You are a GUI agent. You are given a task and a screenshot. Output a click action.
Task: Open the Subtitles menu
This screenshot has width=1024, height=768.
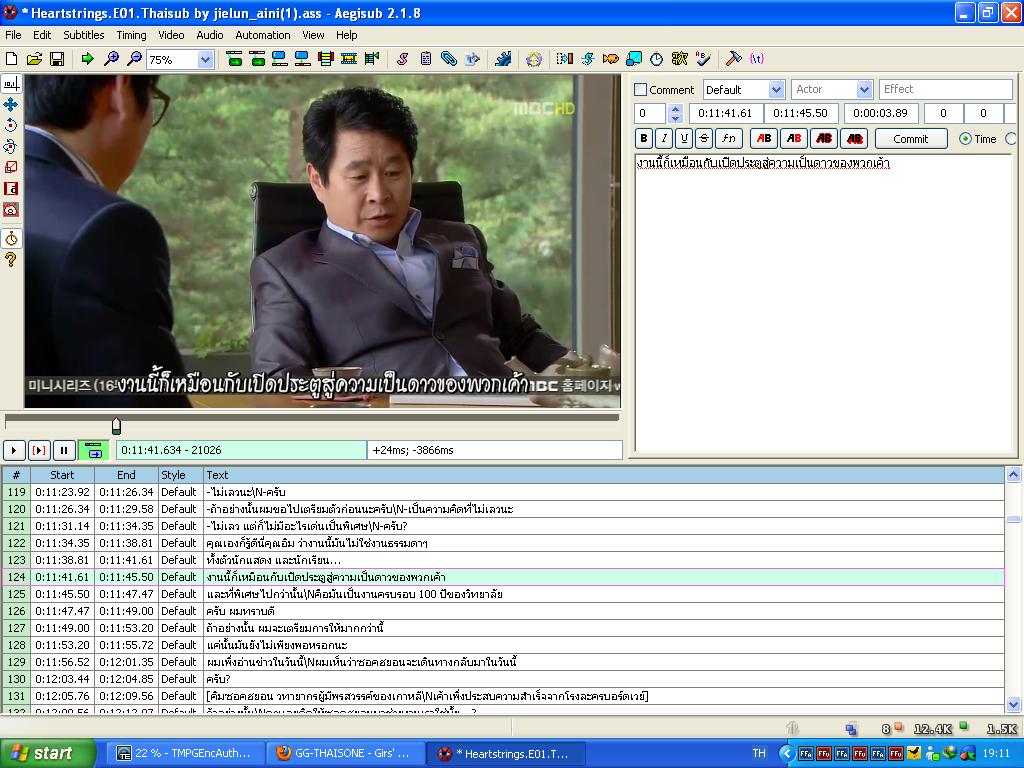click(84, 35)
